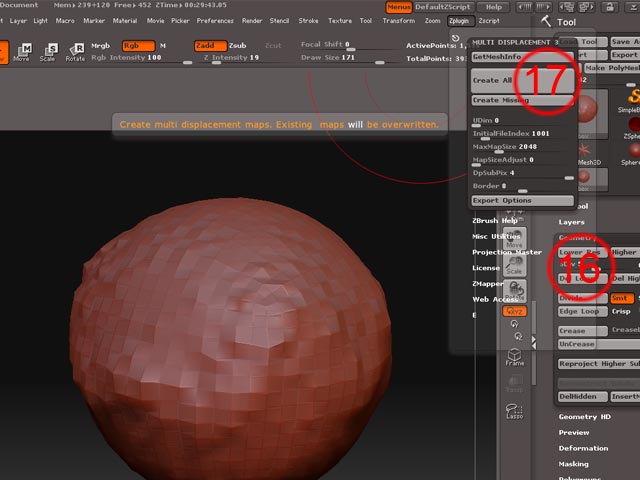Click the DefaultZScript button
This screenshot has width=640, height=480.
[443, 7]
